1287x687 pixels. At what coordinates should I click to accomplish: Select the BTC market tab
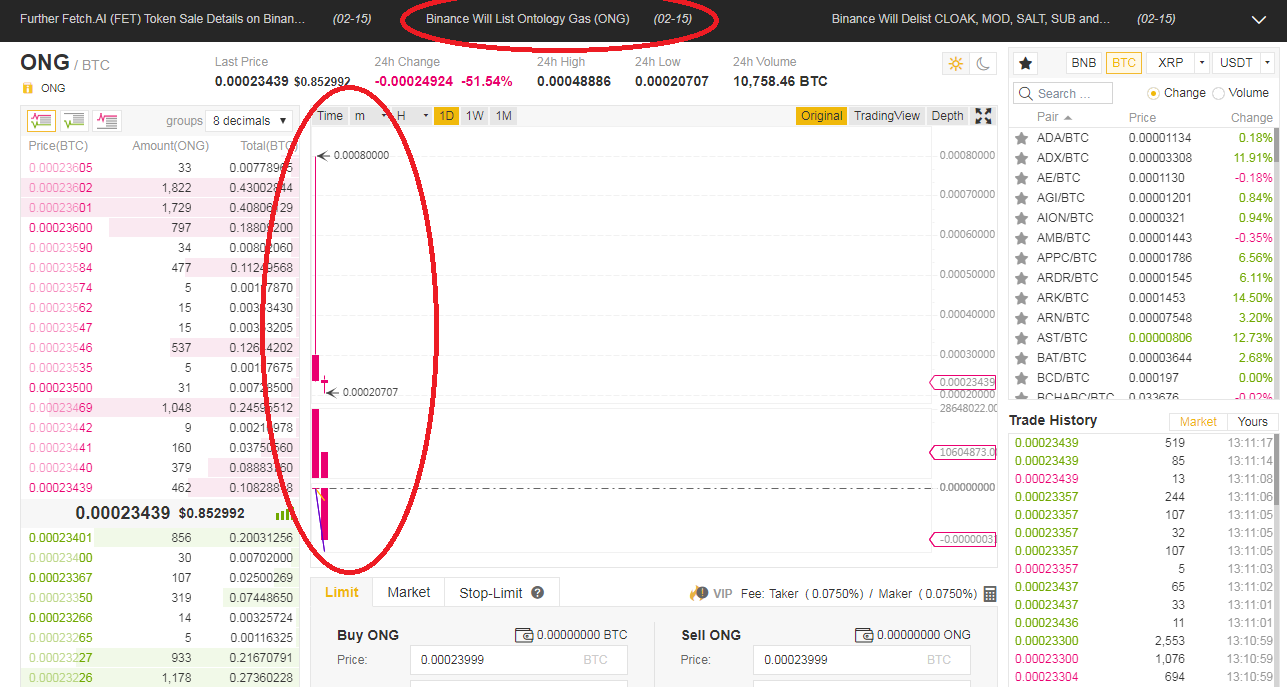coord(1124,63)
